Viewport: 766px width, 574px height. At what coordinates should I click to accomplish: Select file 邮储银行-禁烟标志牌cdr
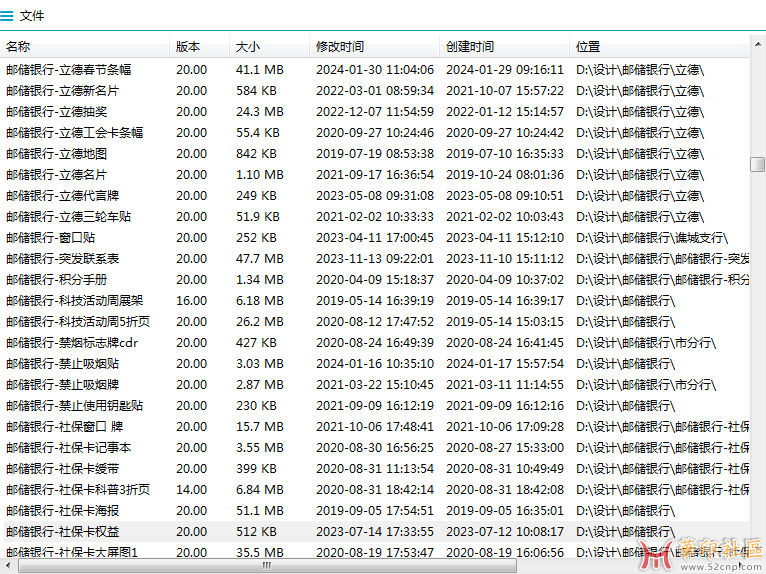pos(72,343)
